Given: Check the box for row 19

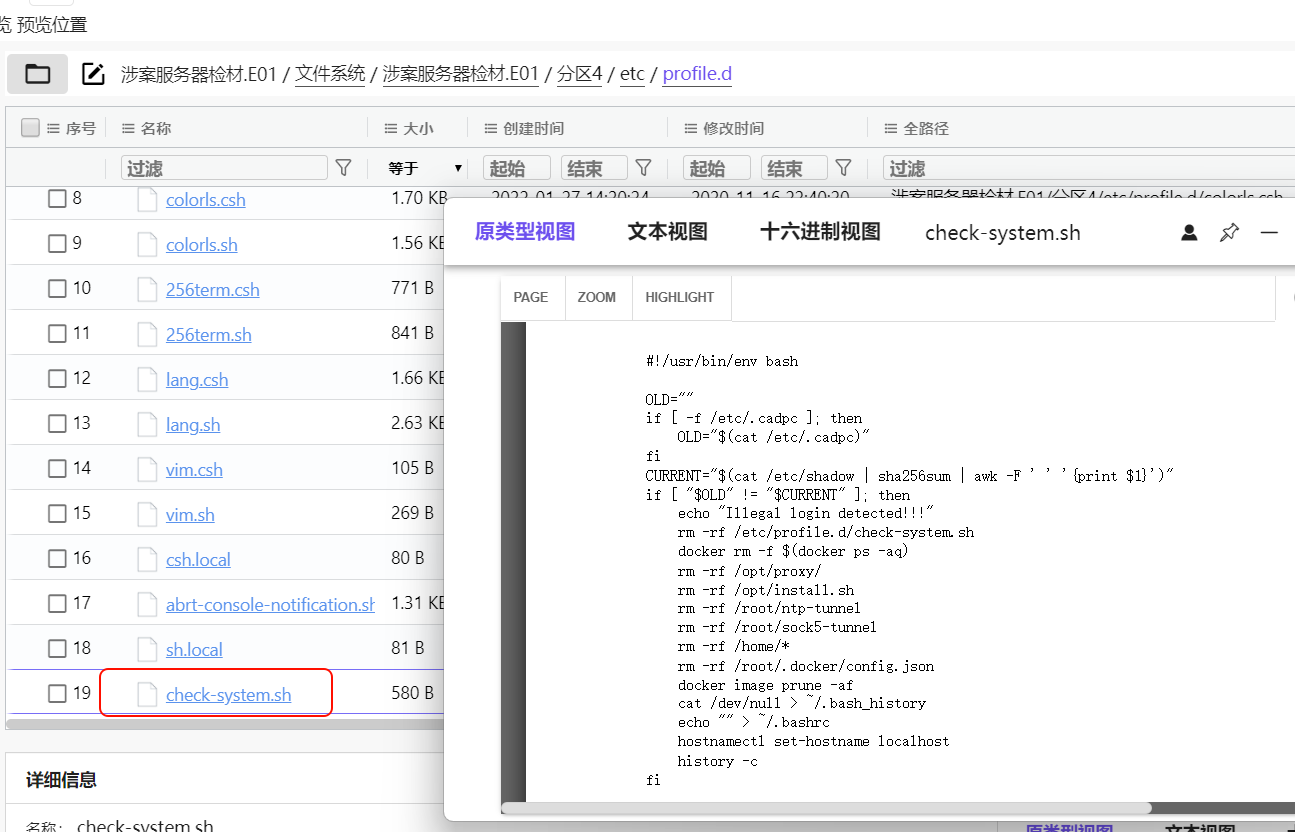Looking at the screenshot, I should click(57, 694).
